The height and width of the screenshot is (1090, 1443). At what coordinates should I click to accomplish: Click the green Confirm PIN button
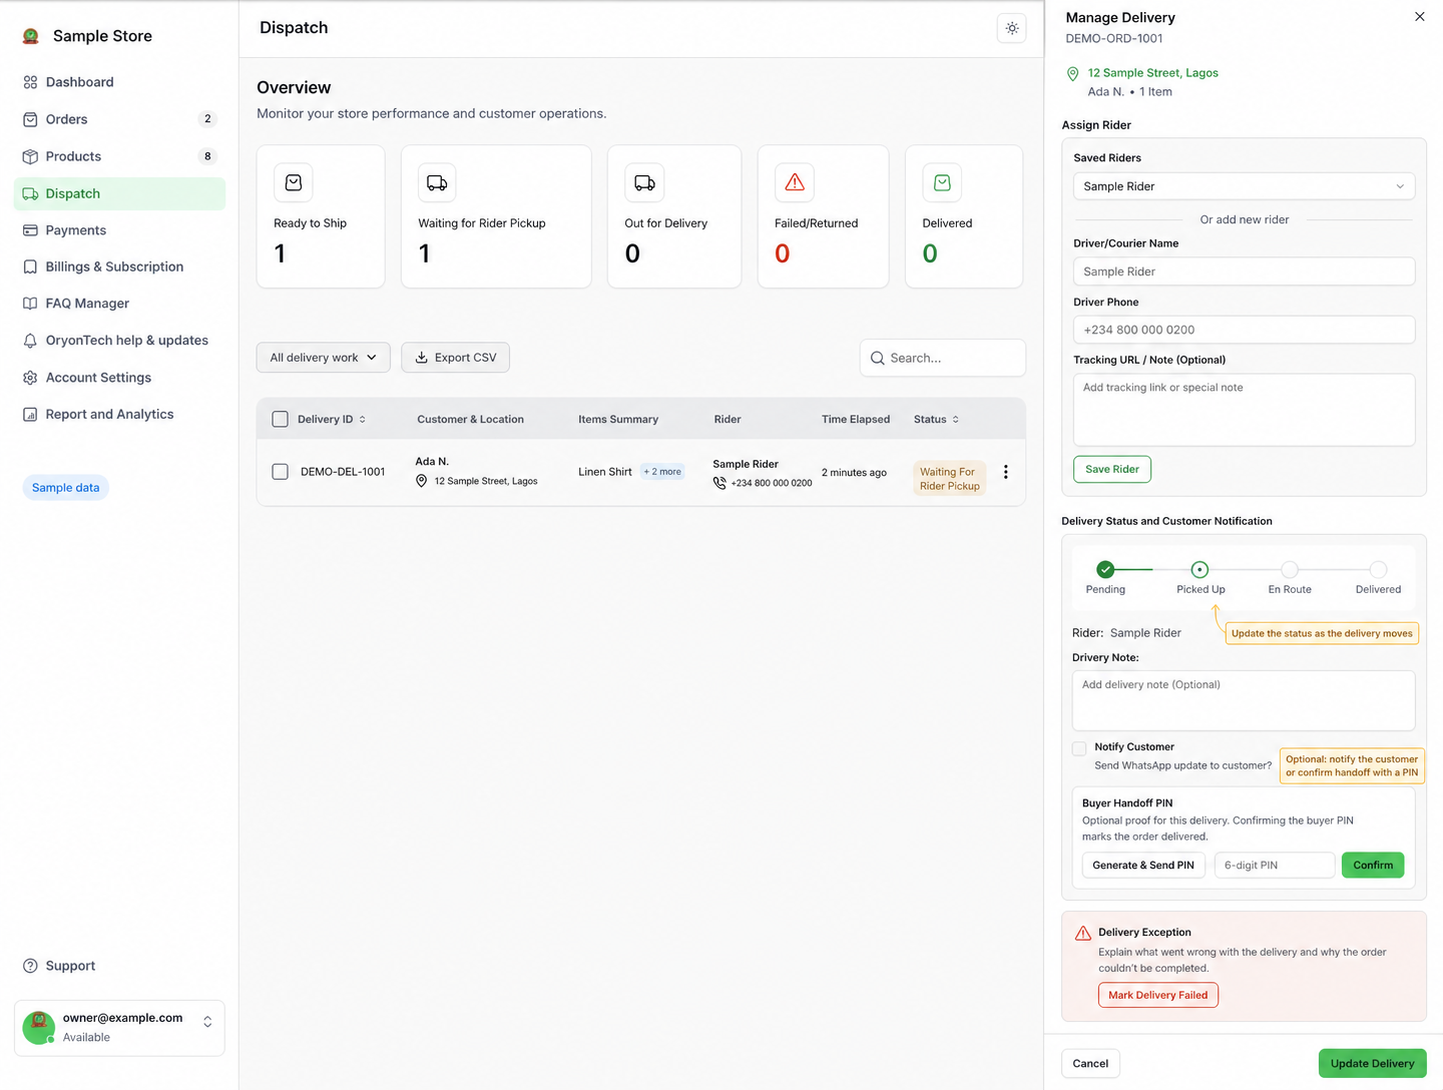click(x=1372, y=865)
